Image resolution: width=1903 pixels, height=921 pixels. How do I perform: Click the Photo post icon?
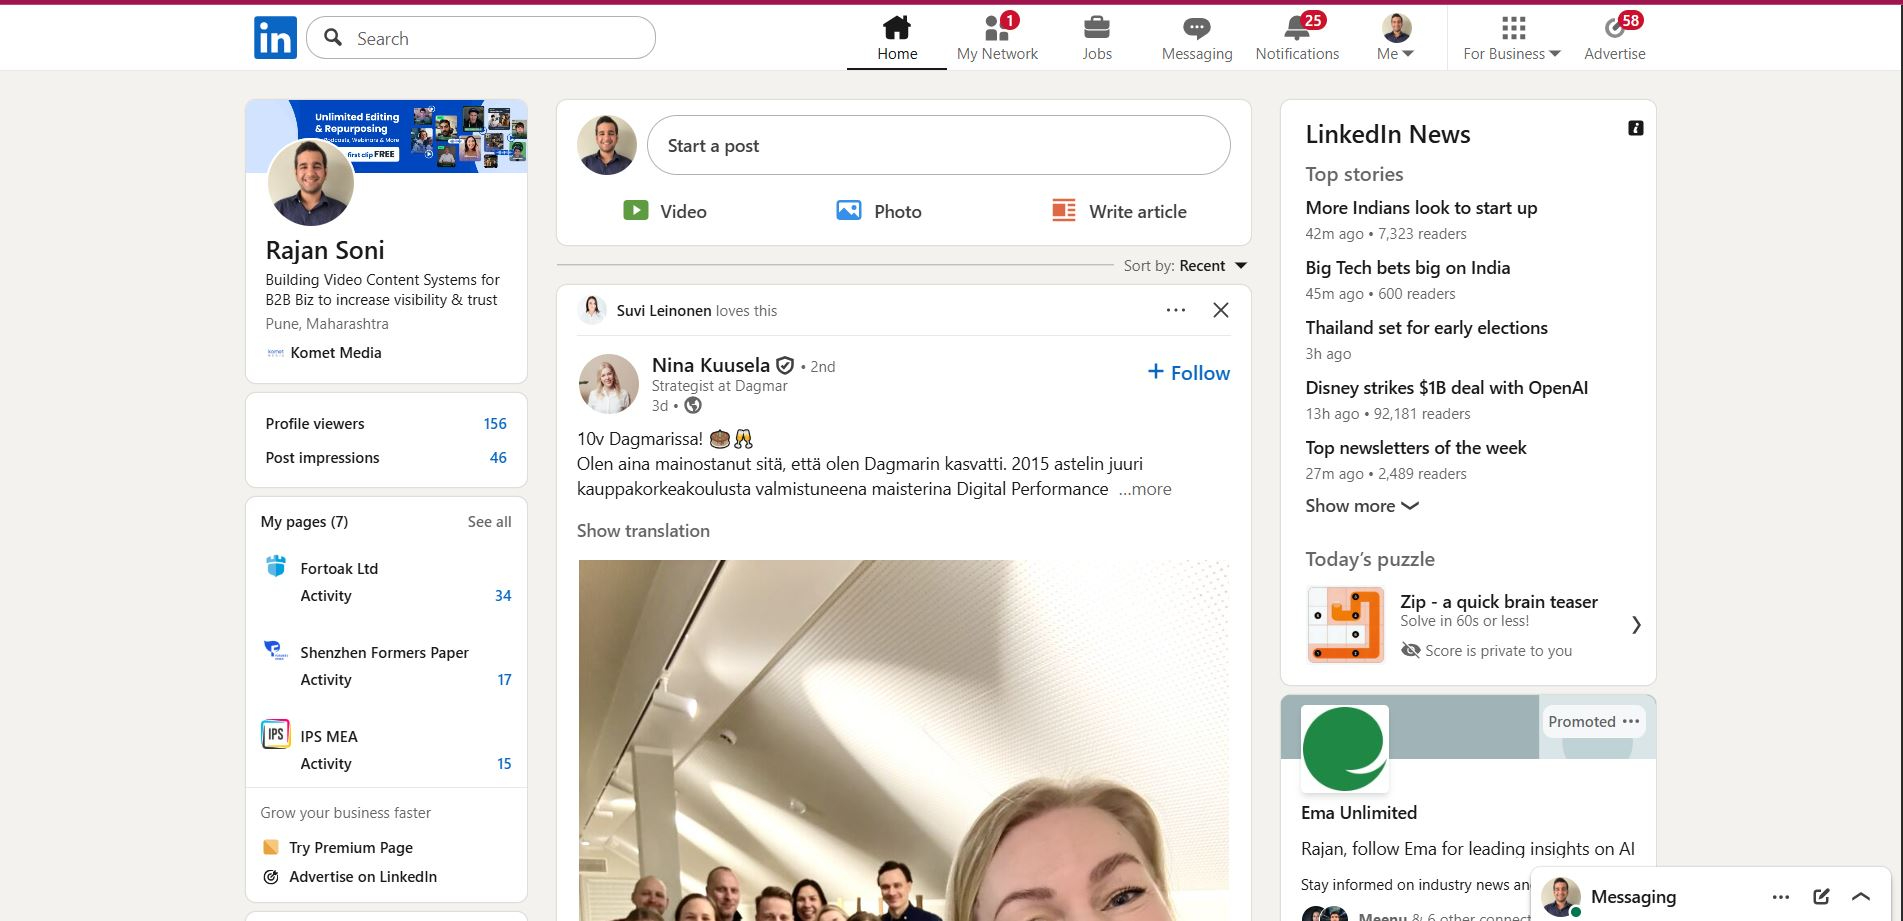click(x=849, y=210)
